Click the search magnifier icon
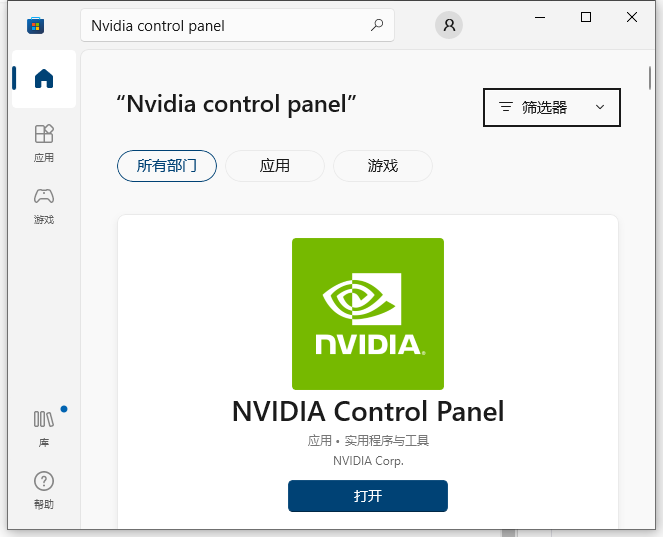The width and height of the screenshot is (663, 537). (x=377, y=26)
